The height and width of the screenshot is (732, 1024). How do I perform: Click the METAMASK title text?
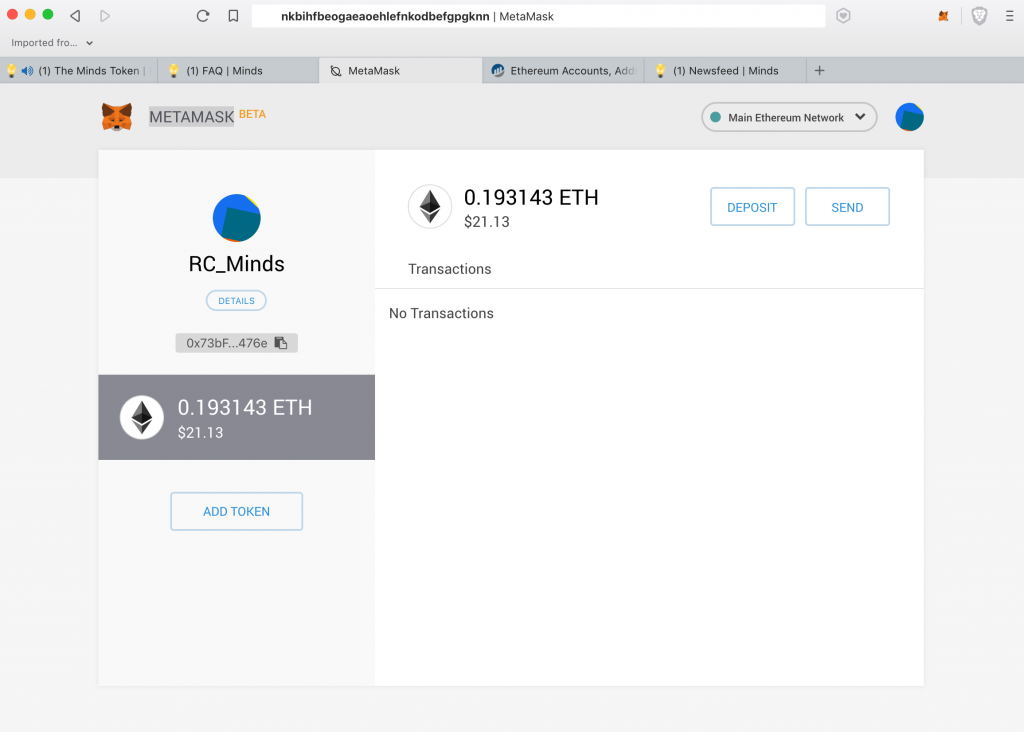click(x=191, y=117)
